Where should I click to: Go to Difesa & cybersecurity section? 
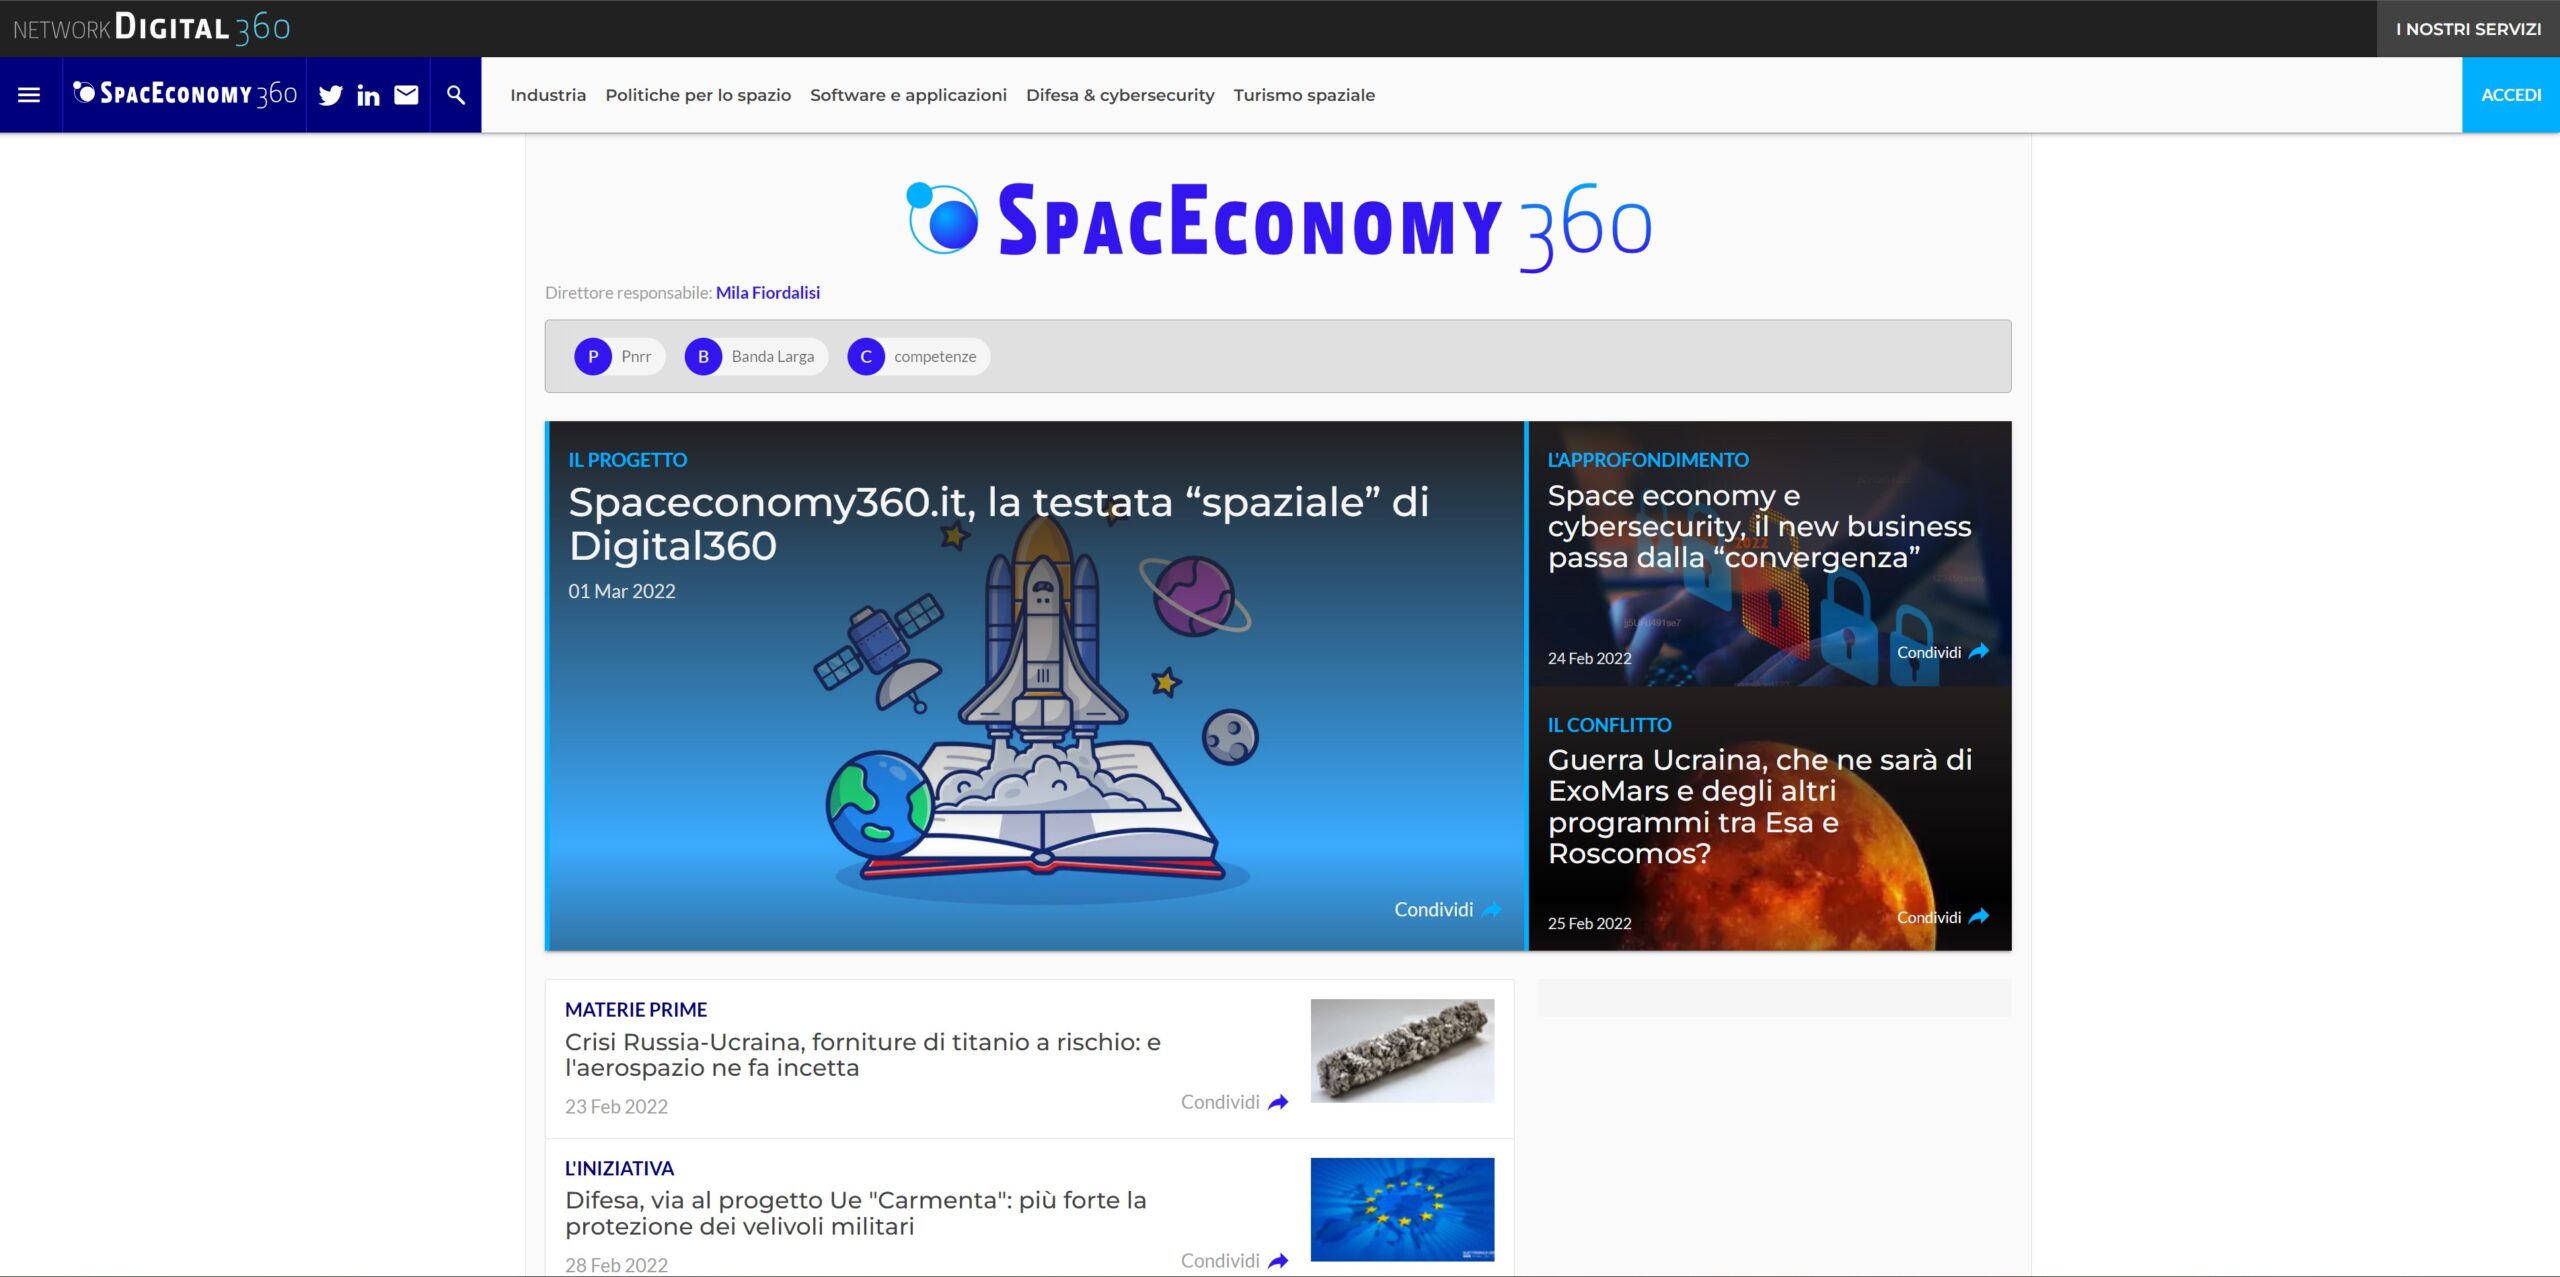(x=1120, y=95)
